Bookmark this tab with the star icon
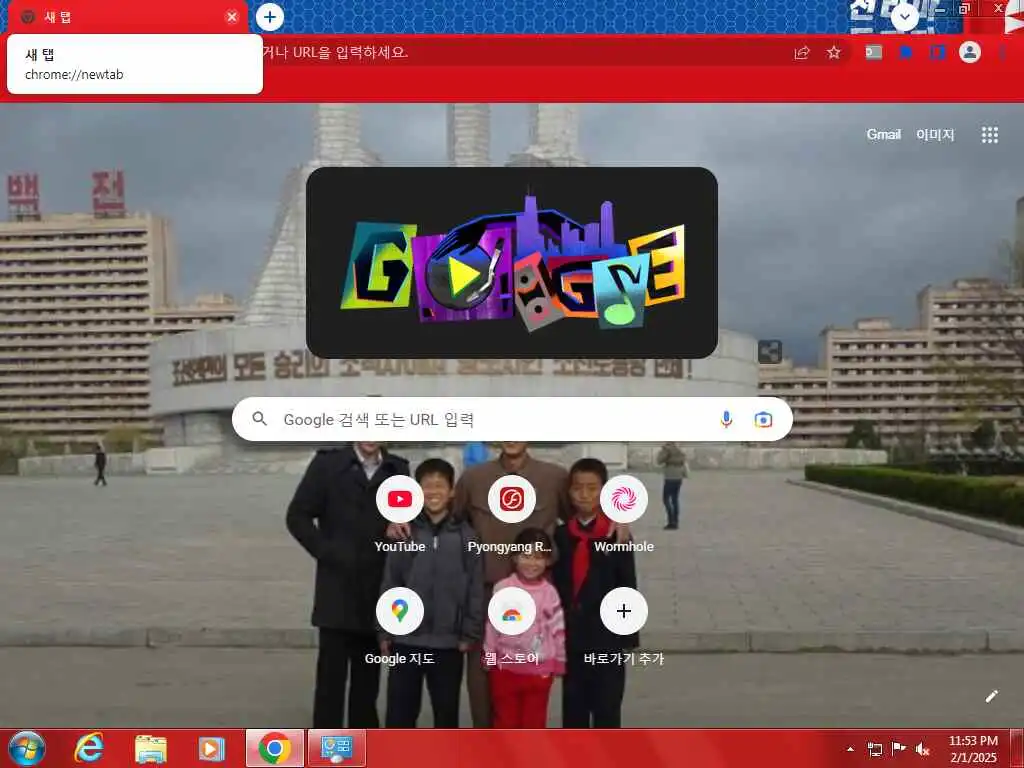 [833, 53]
